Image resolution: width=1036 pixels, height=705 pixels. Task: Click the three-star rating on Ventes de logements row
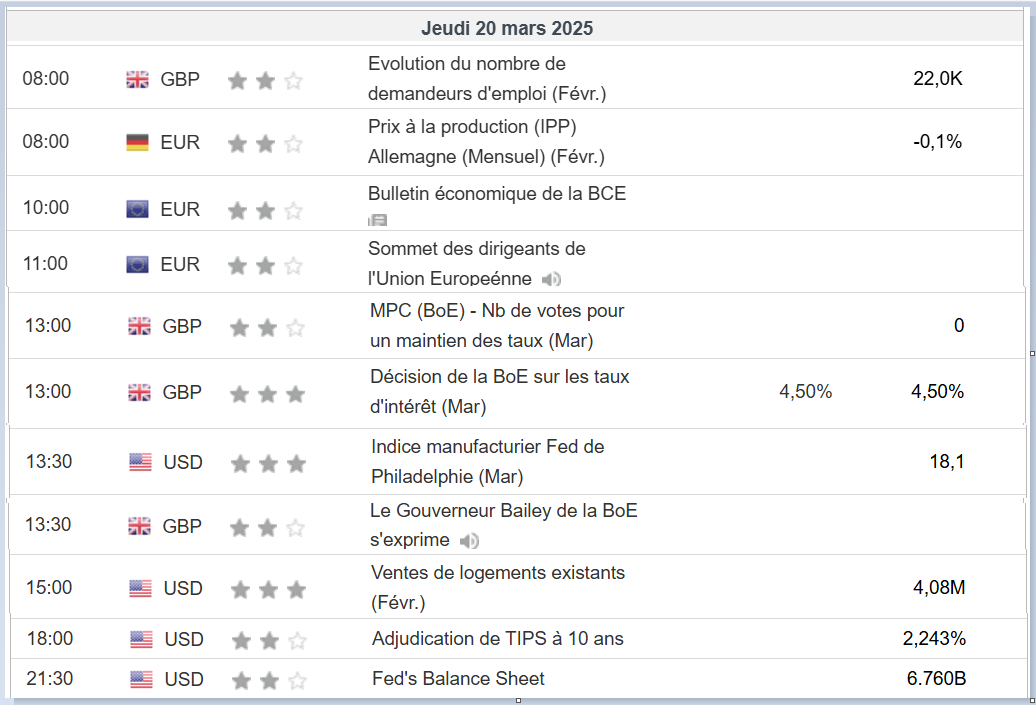267,589
